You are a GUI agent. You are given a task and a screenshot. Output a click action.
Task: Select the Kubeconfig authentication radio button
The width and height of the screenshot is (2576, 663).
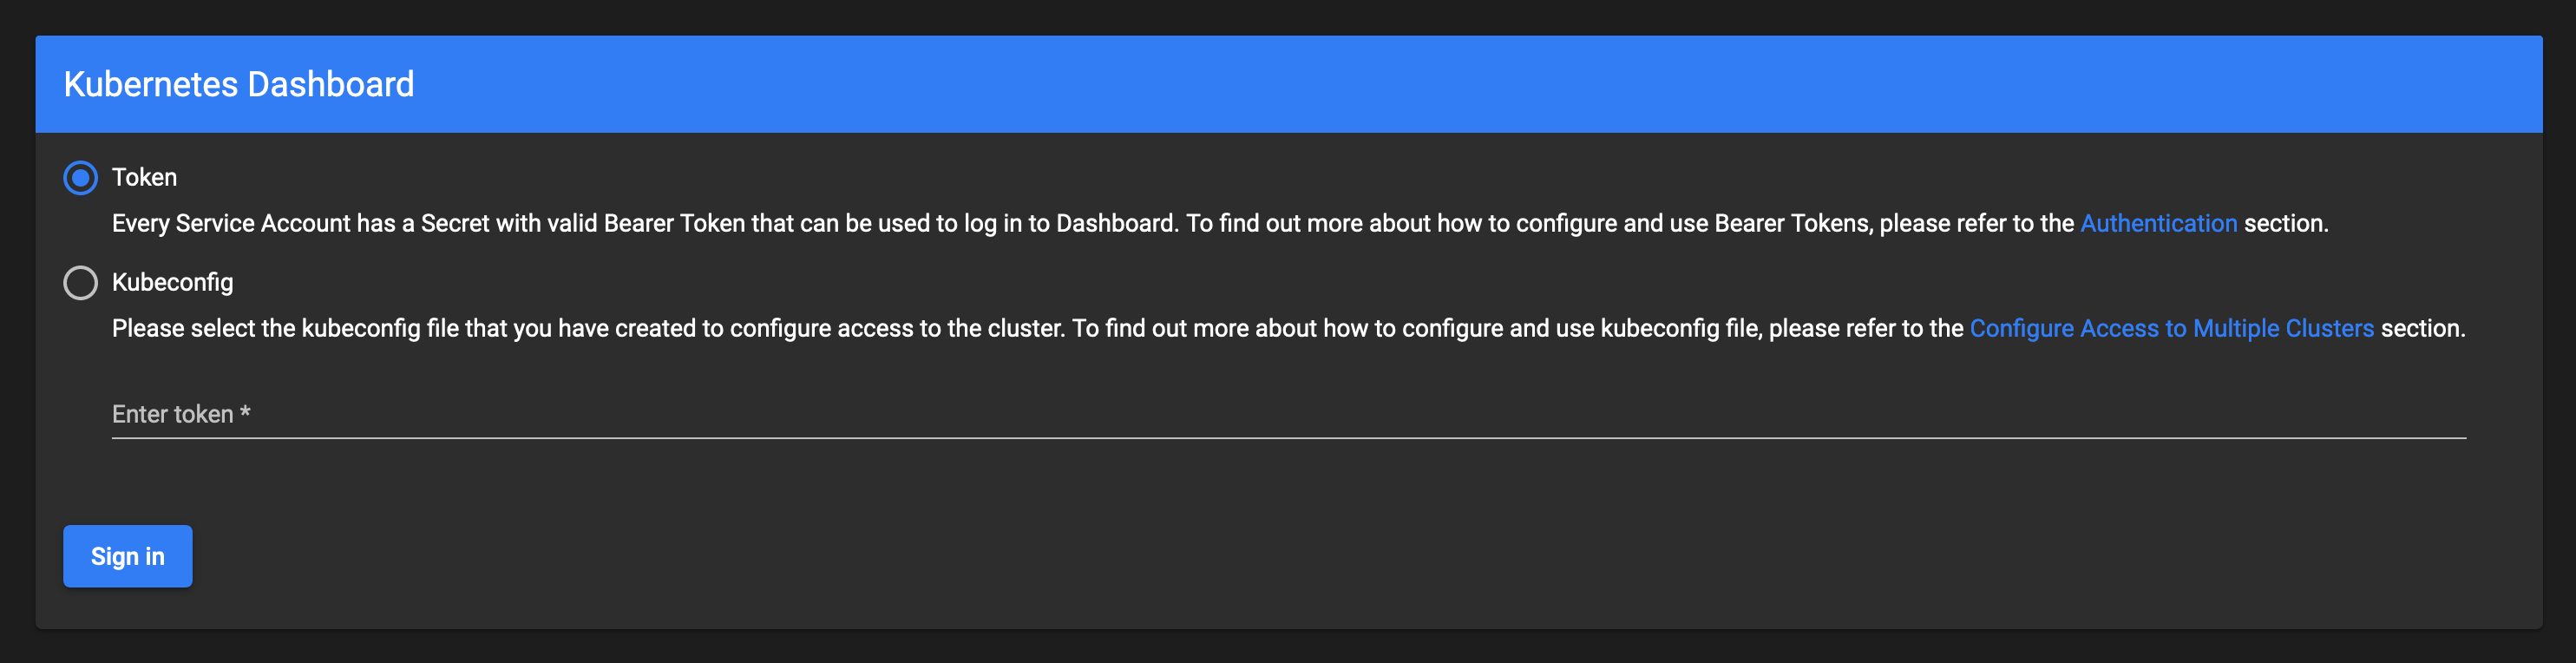point(80,283)
